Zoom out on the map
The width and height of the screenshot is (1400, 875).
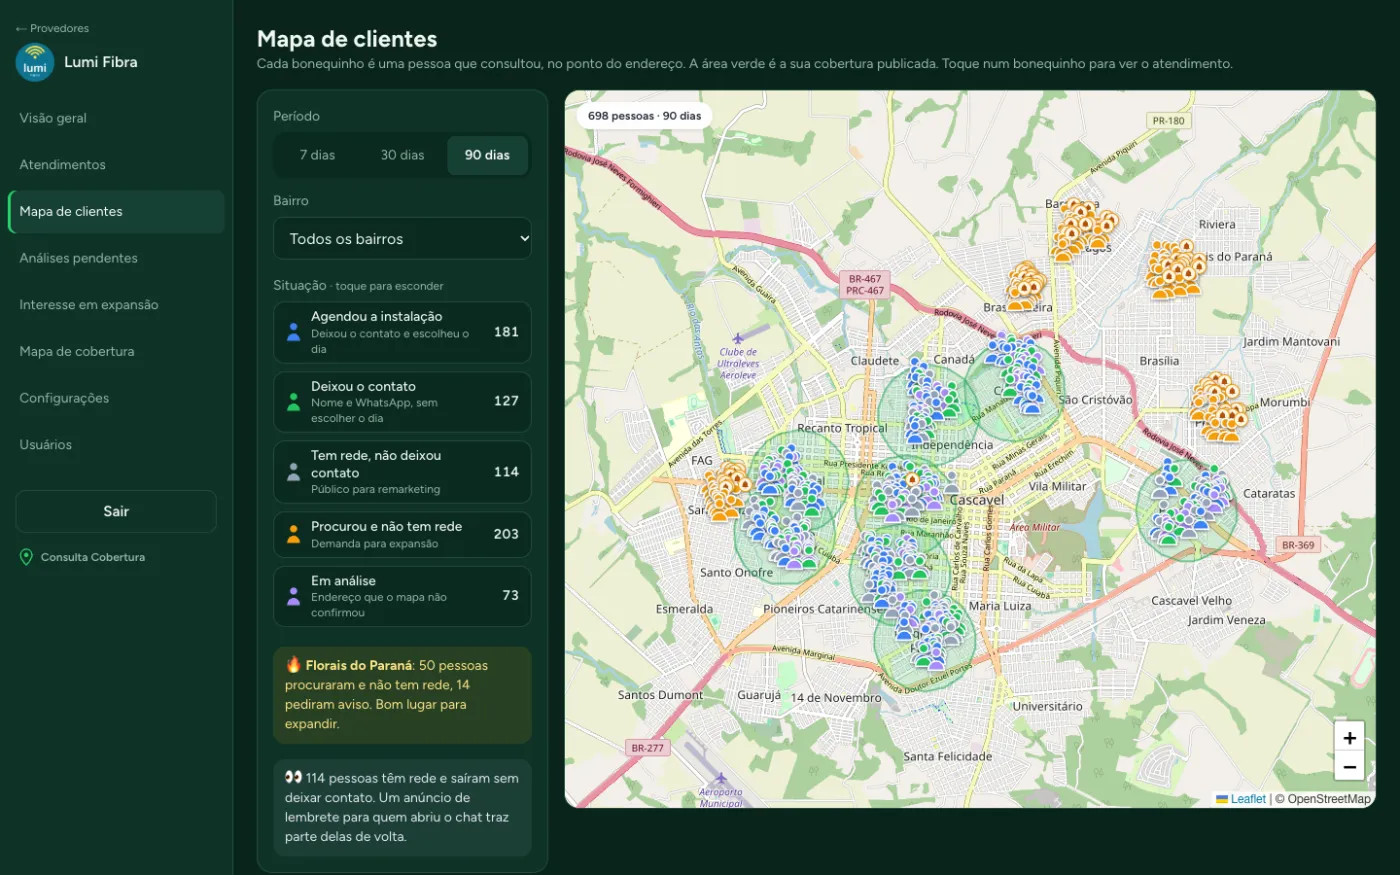point(1349,767)
